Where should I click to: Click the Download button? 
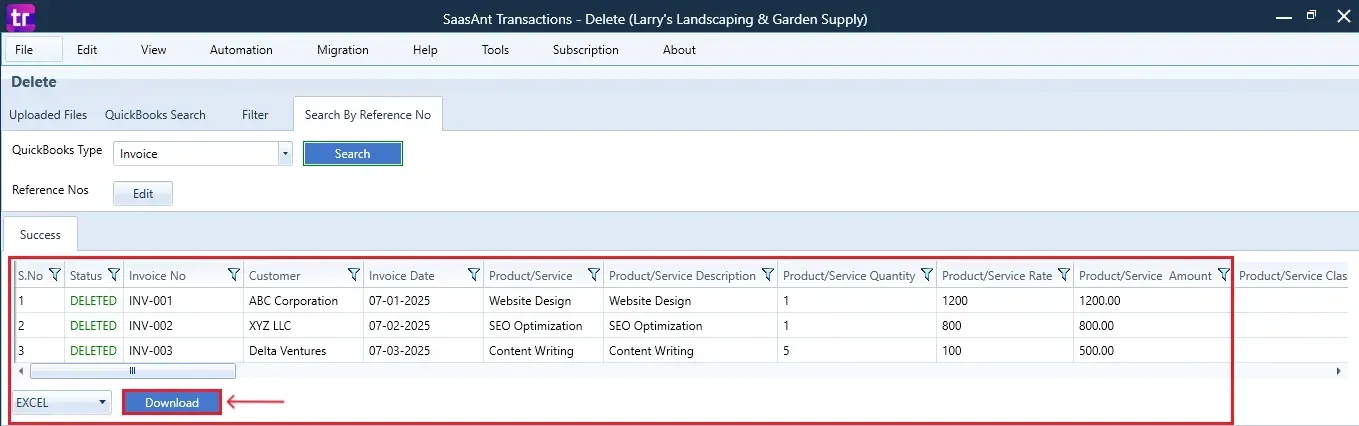(172, 403)
